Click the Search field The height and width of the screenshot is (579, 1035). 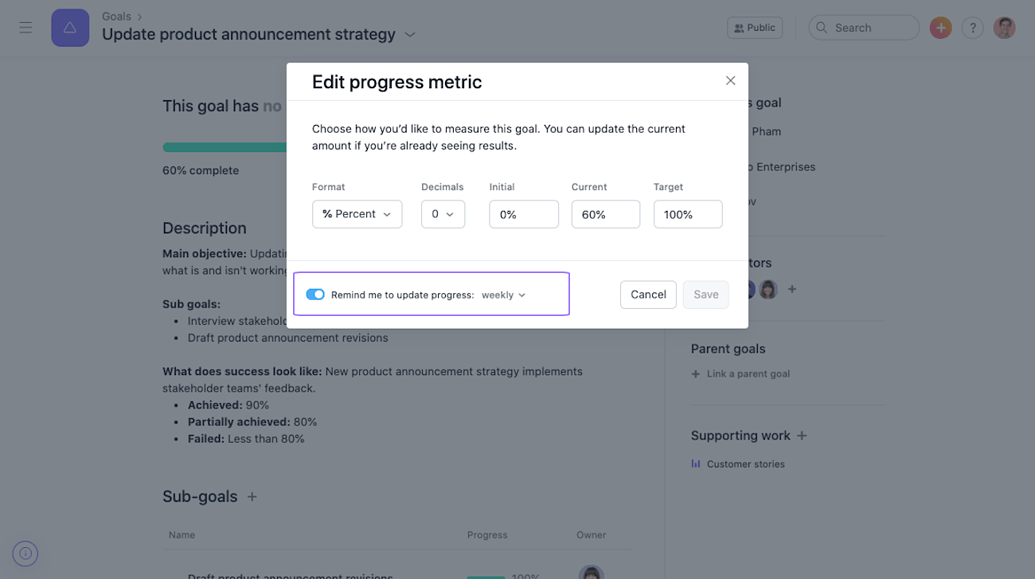coord(864,28)
